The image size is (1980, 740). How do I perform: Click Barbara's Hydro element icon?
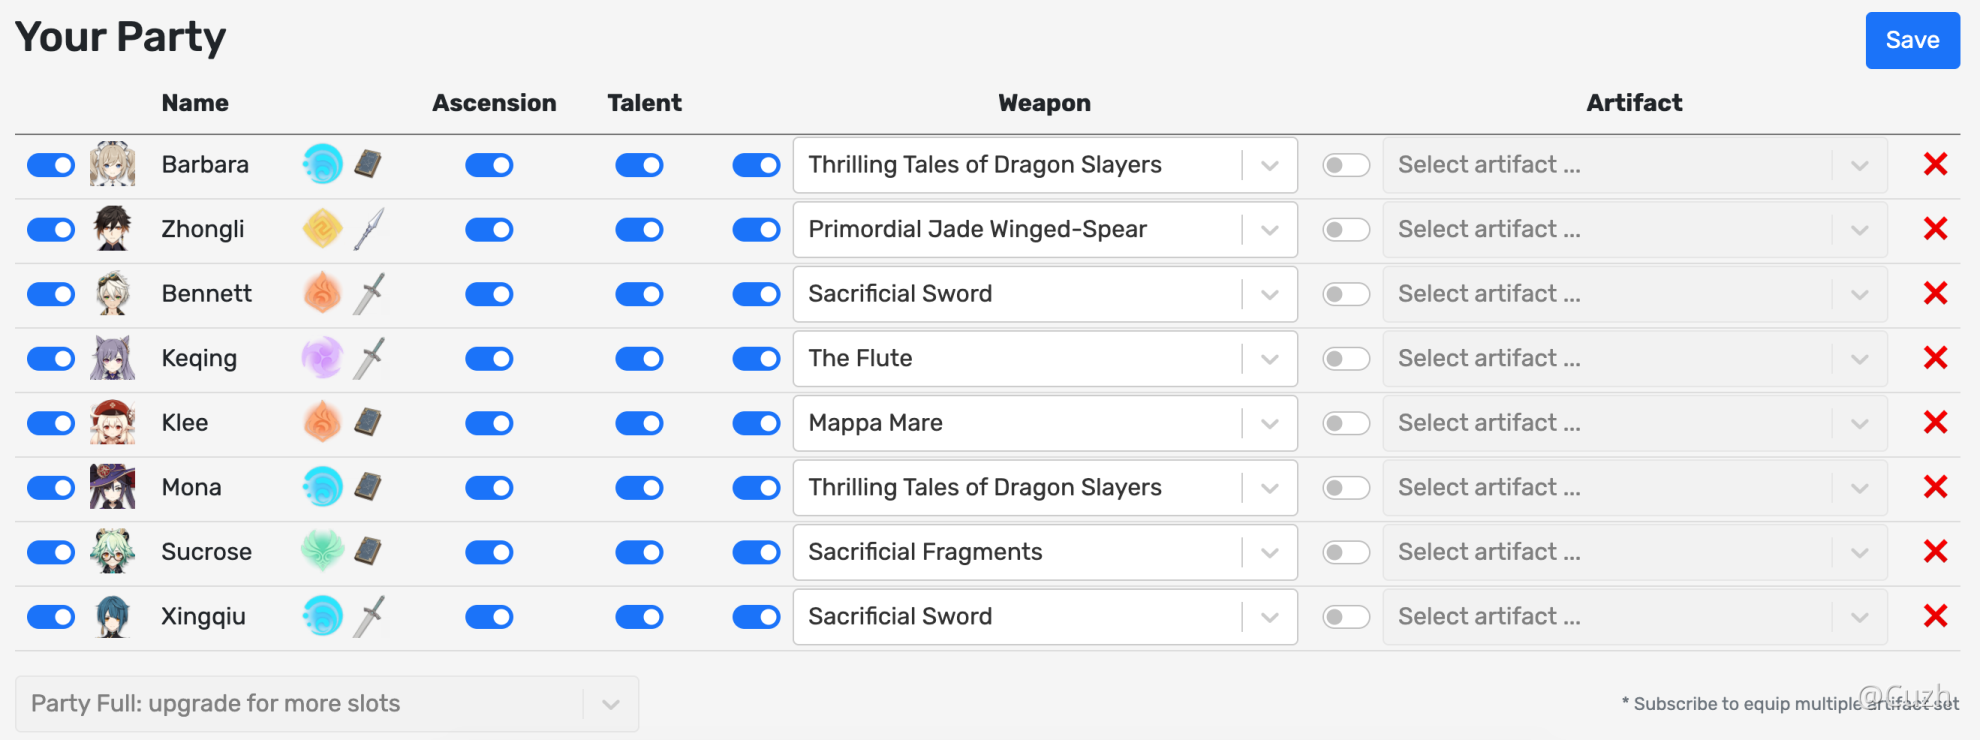pos(322,165)
